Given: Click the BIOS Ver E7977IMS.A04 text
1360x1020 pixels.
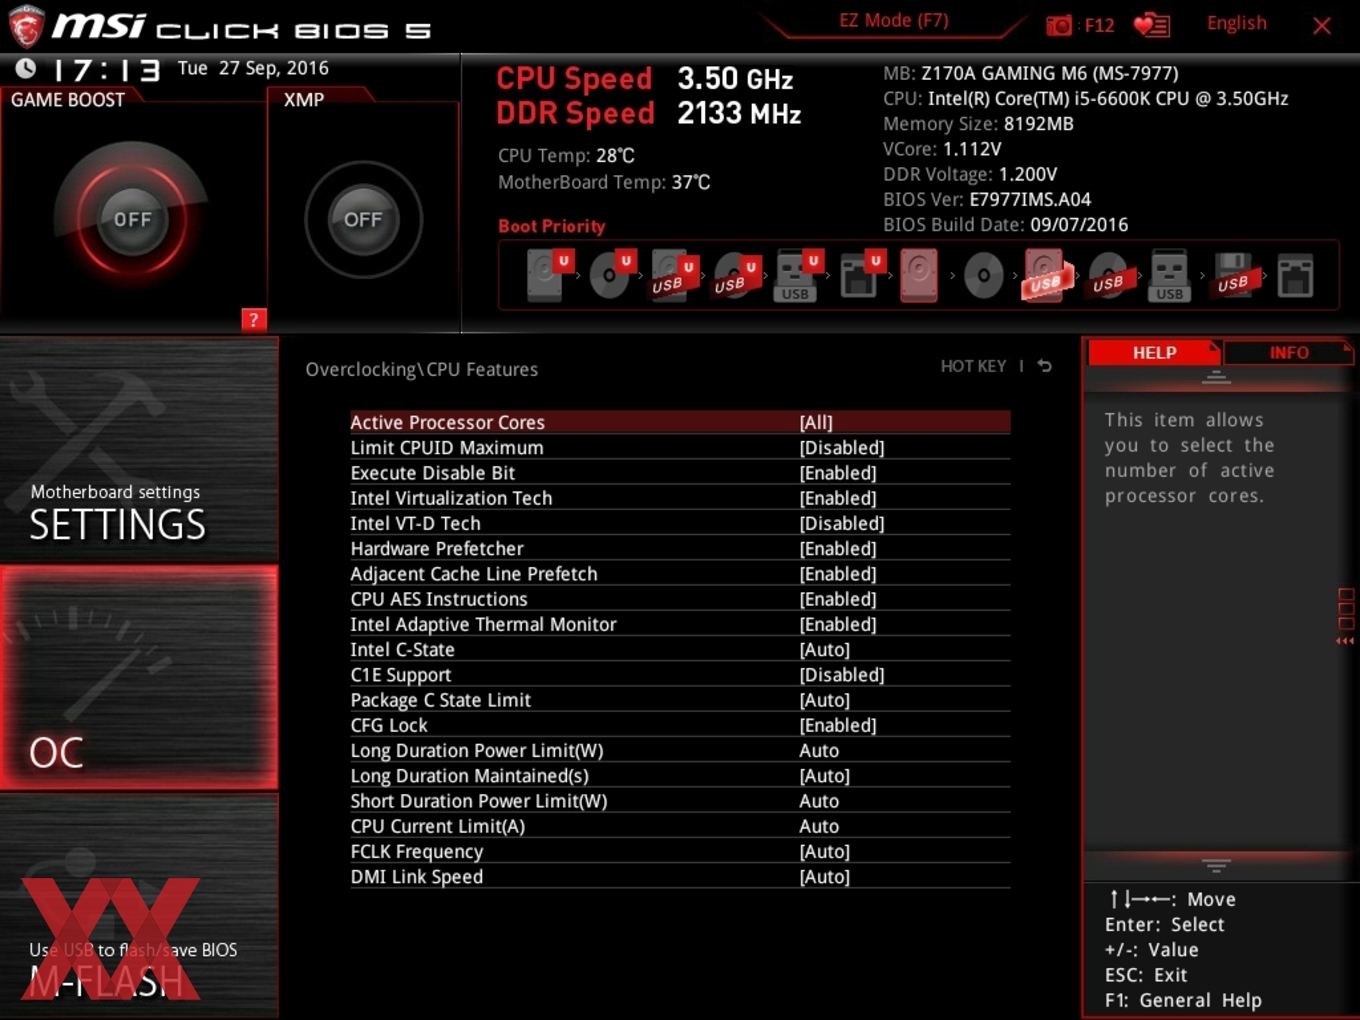Looking at the screenshot, I should point(987,199).
